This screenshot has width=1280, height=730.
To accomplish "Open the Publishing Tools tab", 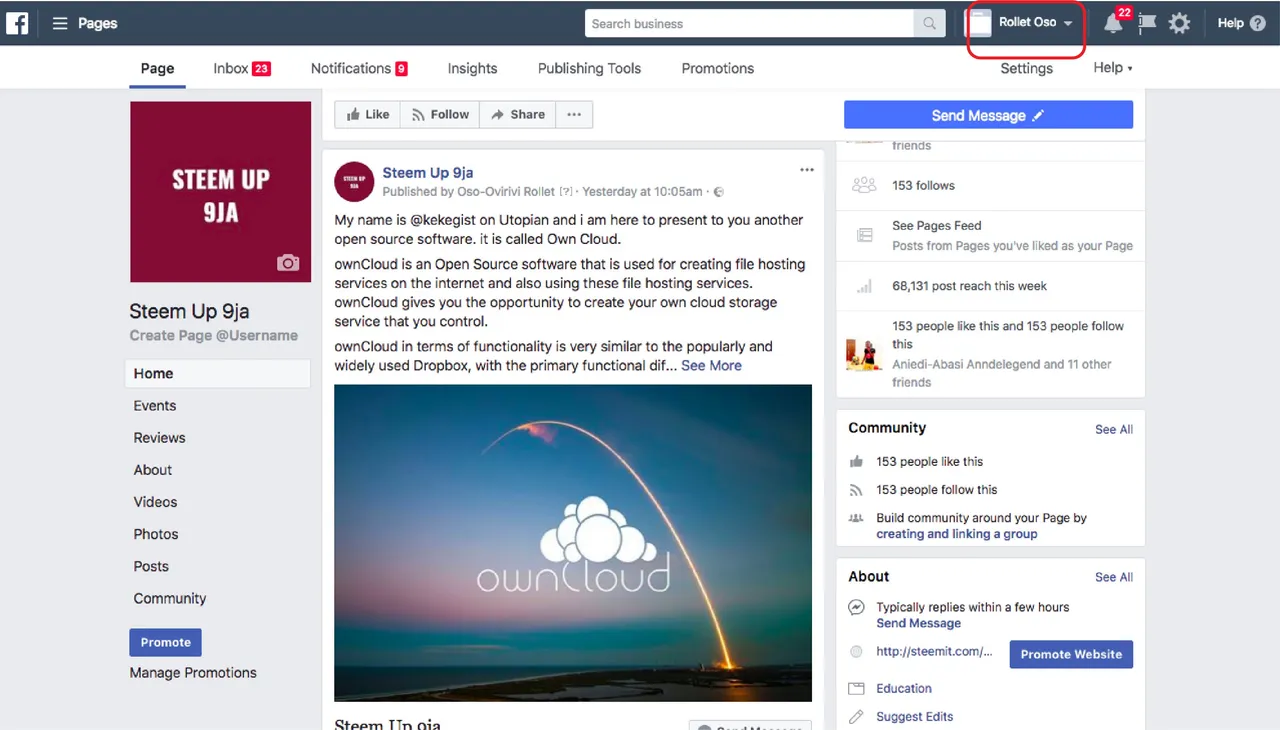I will [589, 68].
